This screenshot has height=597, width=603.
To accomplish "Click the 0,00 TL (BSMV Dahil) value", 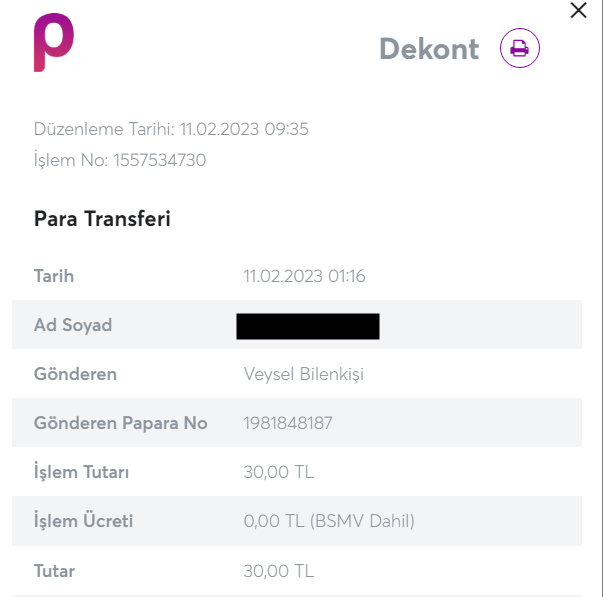I will (329, 521).
